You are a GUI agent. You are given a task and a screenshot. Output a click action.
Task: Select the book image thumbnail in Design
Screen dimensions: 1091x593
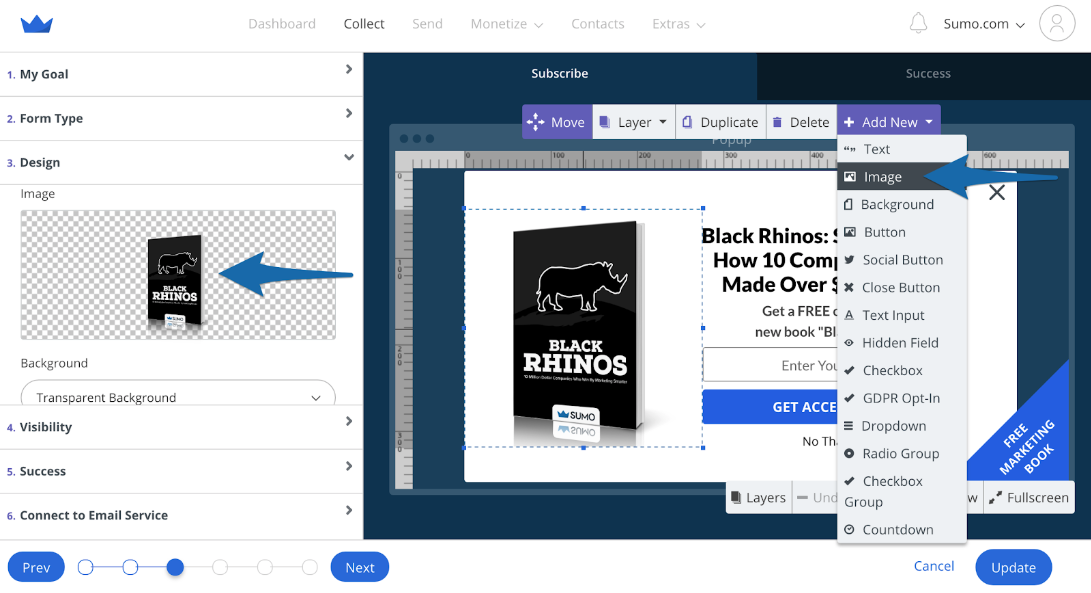(178, 276)
